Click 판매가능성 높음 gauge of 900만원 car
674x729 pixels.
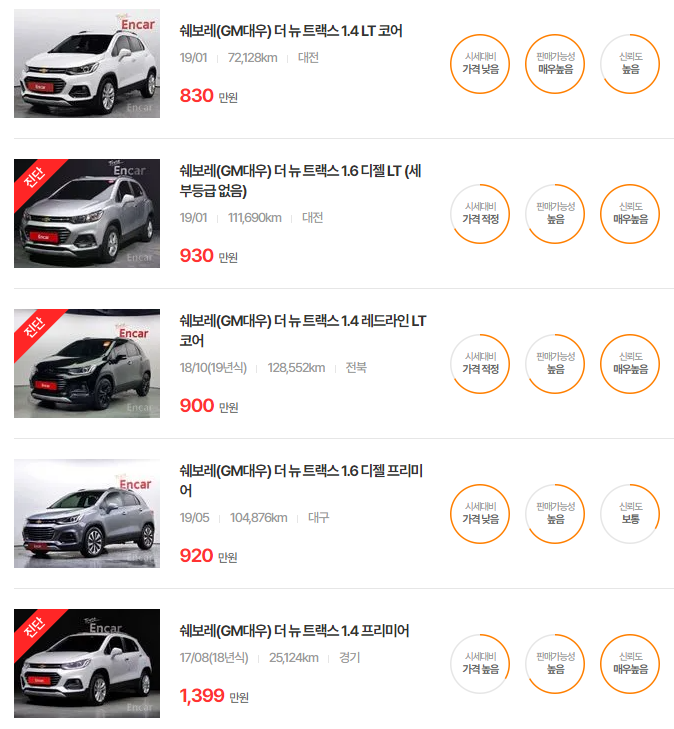coord(555,364)
